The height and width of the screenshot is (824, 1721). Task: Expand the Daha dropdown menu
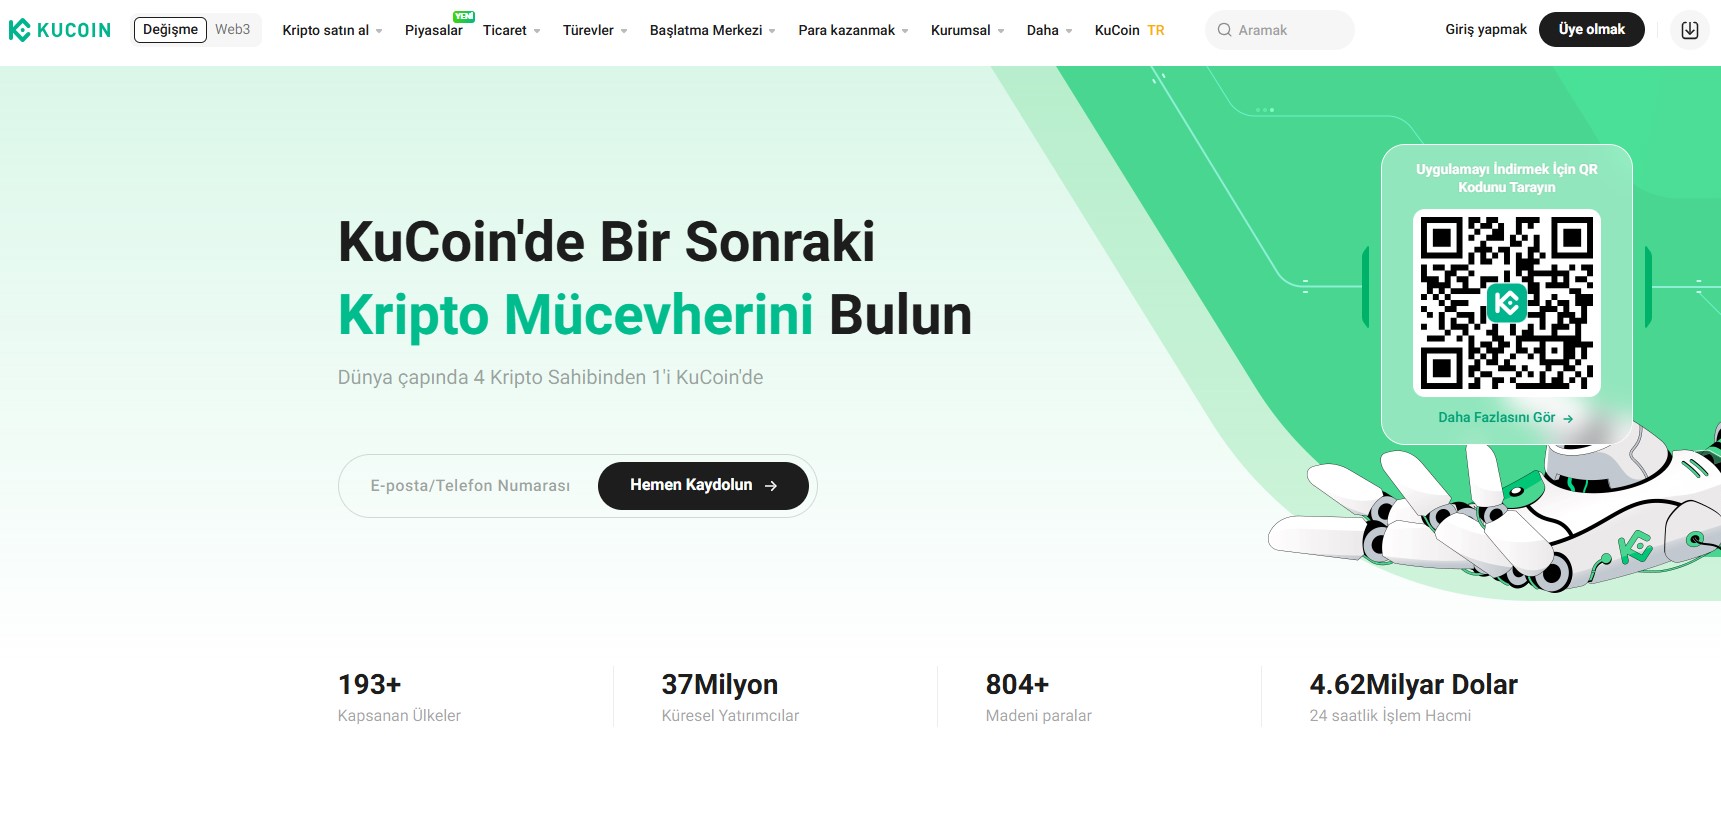point(1049,31)
